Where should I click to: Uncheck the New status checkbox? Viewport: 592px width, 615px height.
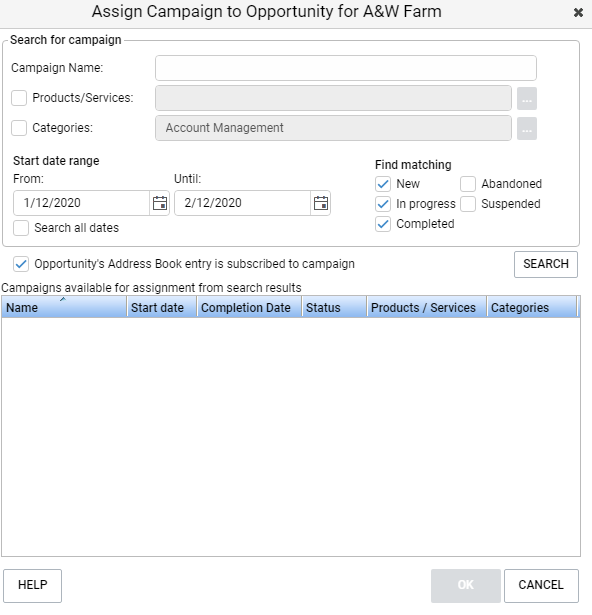coord(383,184)
